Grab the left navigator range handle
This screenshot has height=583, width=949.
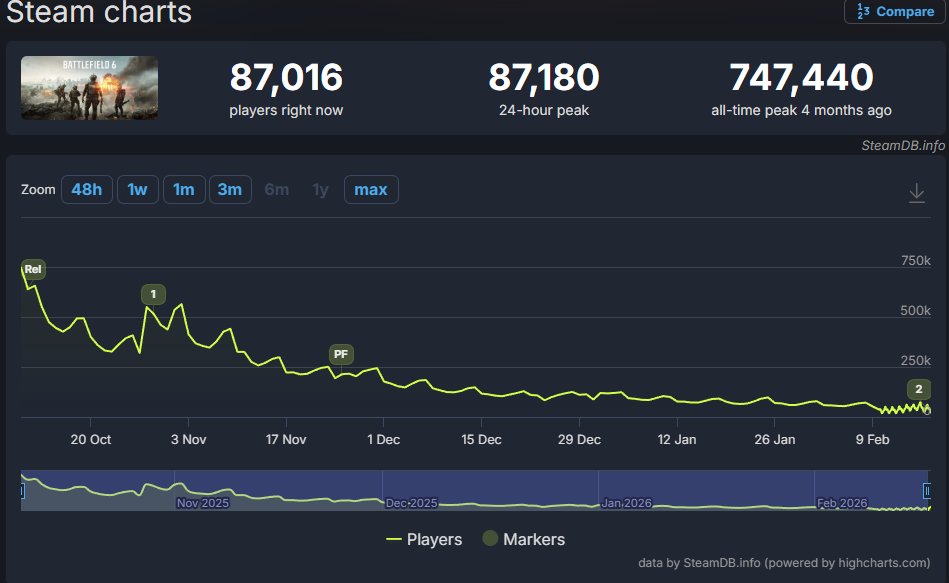coord(22,490)
